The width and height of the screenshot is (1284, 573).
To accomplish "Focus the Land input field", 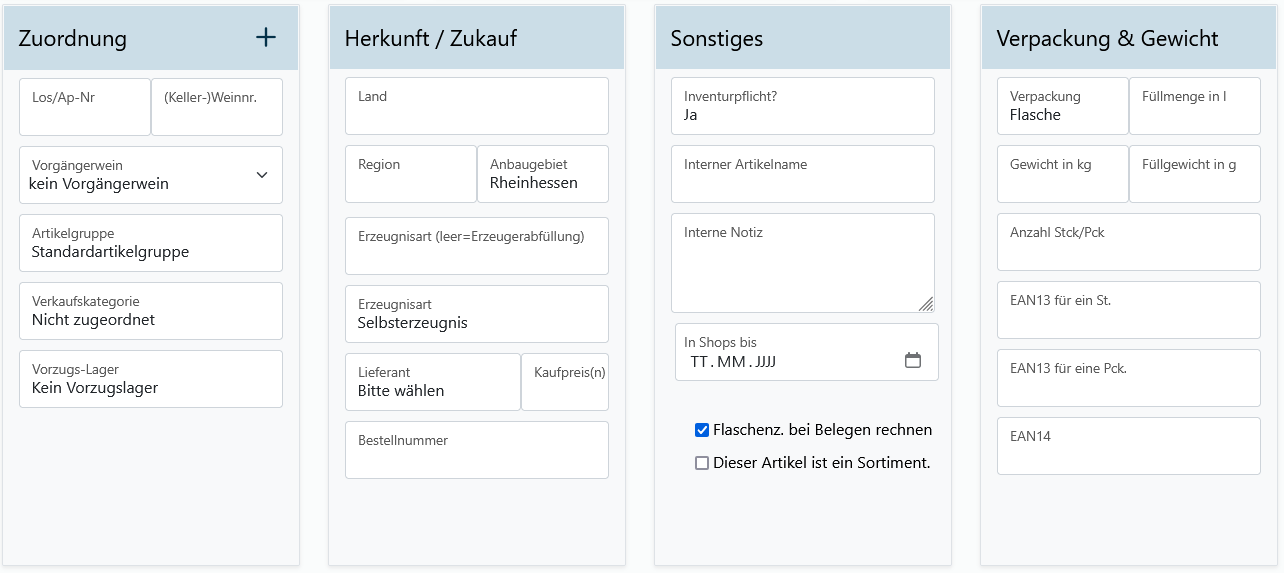I will [x=476, y=107].
